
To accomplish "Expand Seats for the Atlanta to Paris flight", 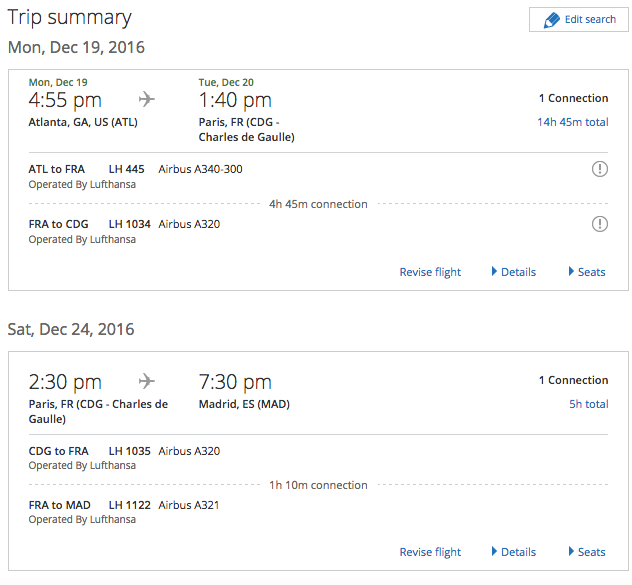I will 587,272.
